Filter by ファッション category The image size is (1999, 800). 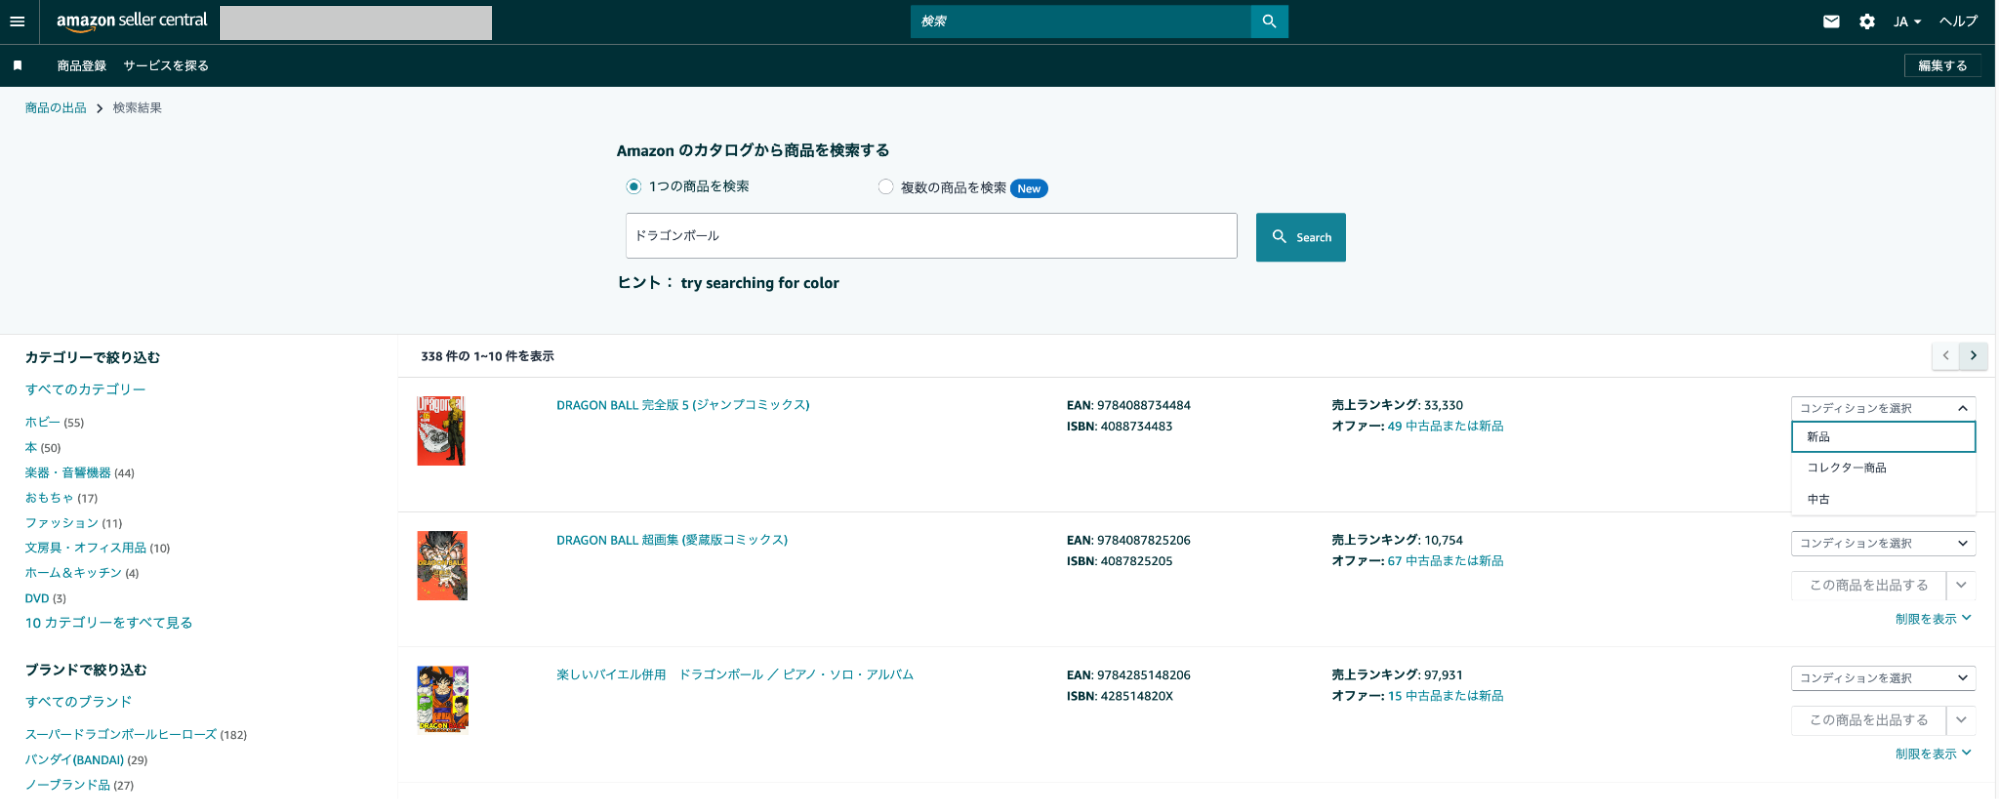click(x=61, y=522)
